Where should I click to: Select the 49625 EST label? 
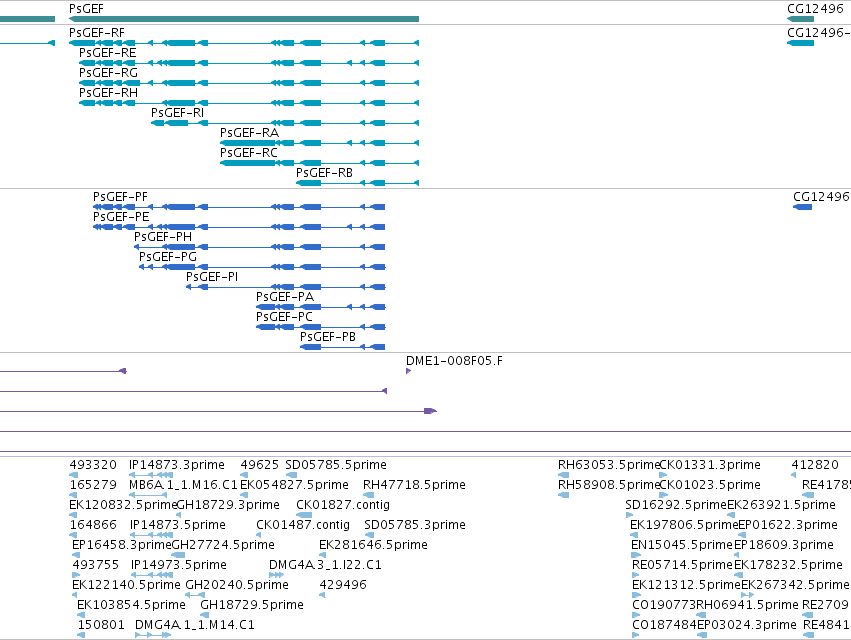[259, 465]
